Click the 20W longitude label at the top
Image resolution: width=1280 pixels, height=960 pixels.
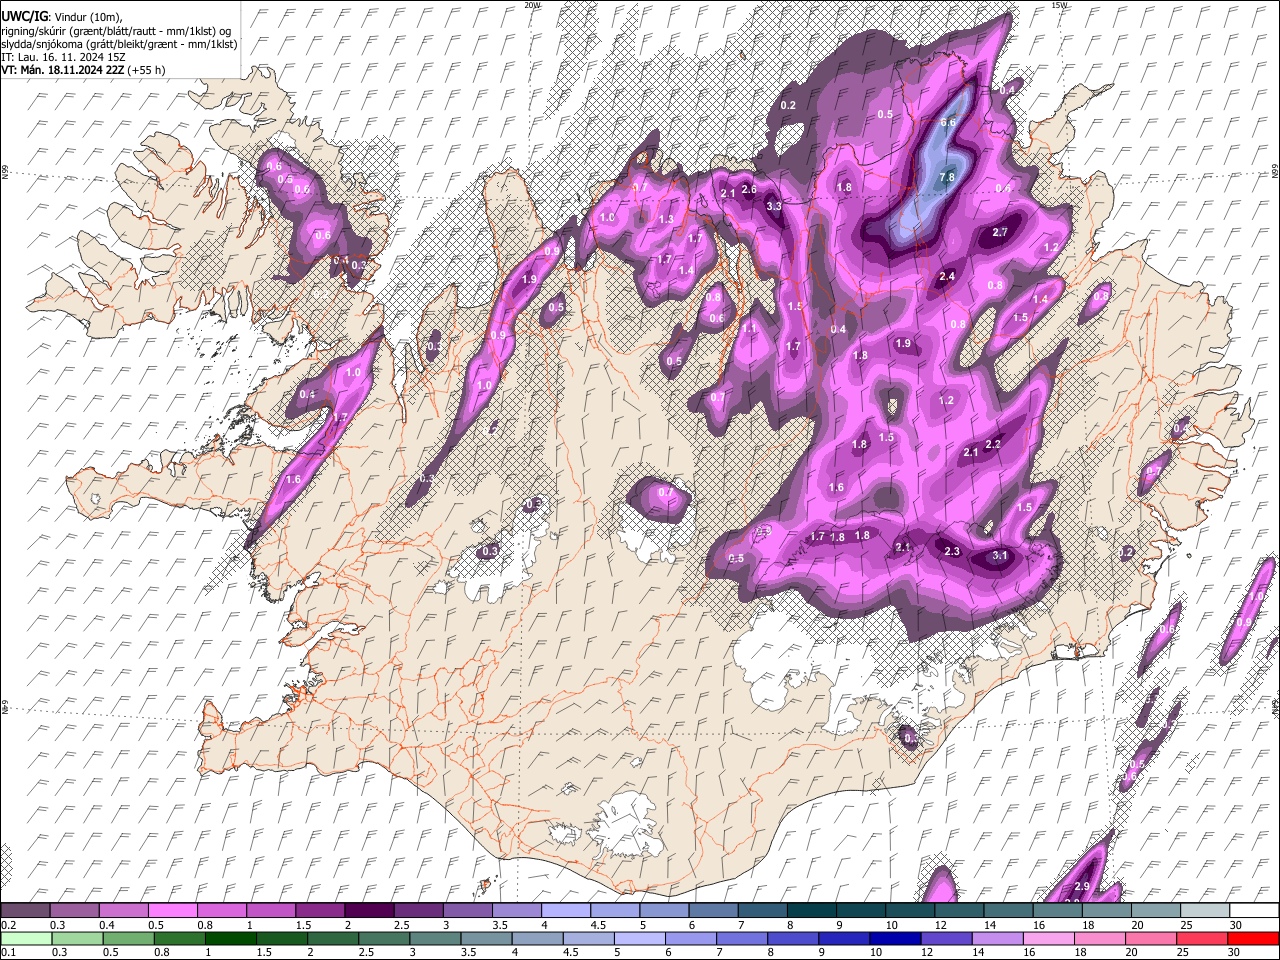coord(532,5)
